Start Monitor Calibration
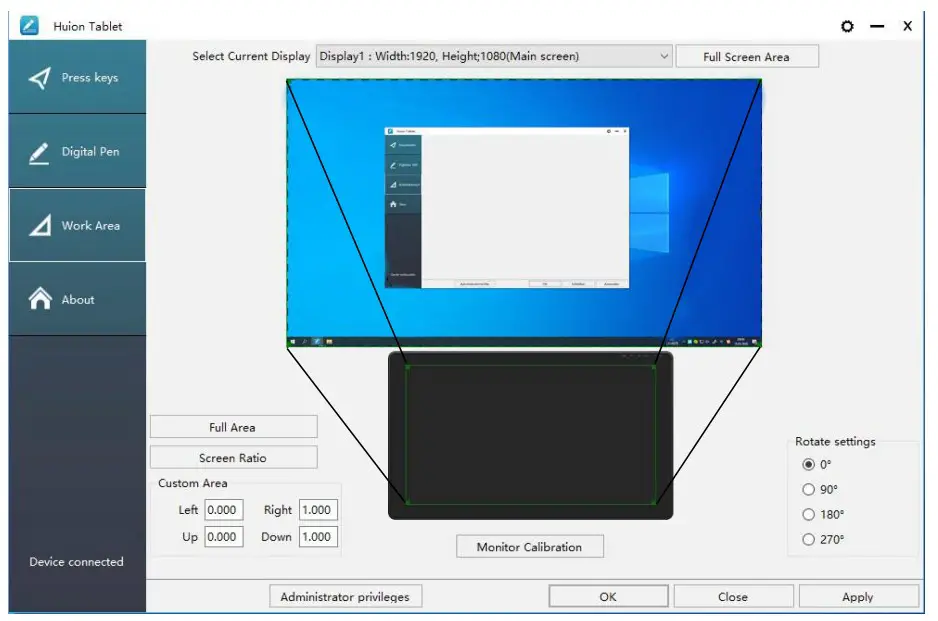The width and height of the screenshot is (938, 621). click(x=529, y=546)
